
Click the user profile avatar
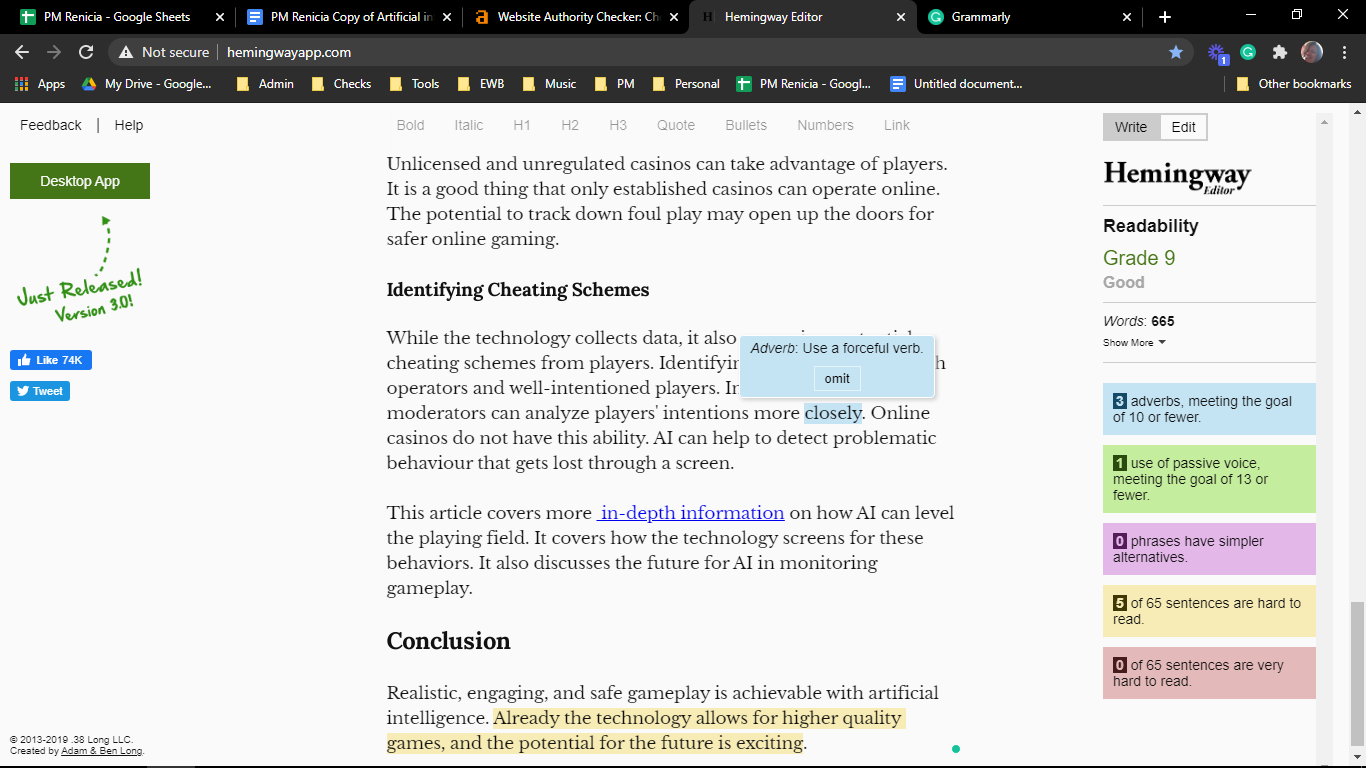(1311, 52)
